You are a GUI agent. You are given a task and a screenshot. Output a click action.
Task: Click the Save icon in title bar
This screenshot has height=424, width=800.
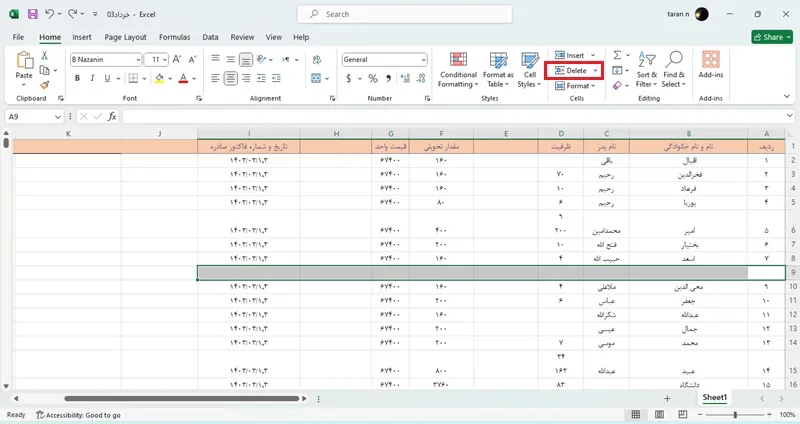coord(33,14)
